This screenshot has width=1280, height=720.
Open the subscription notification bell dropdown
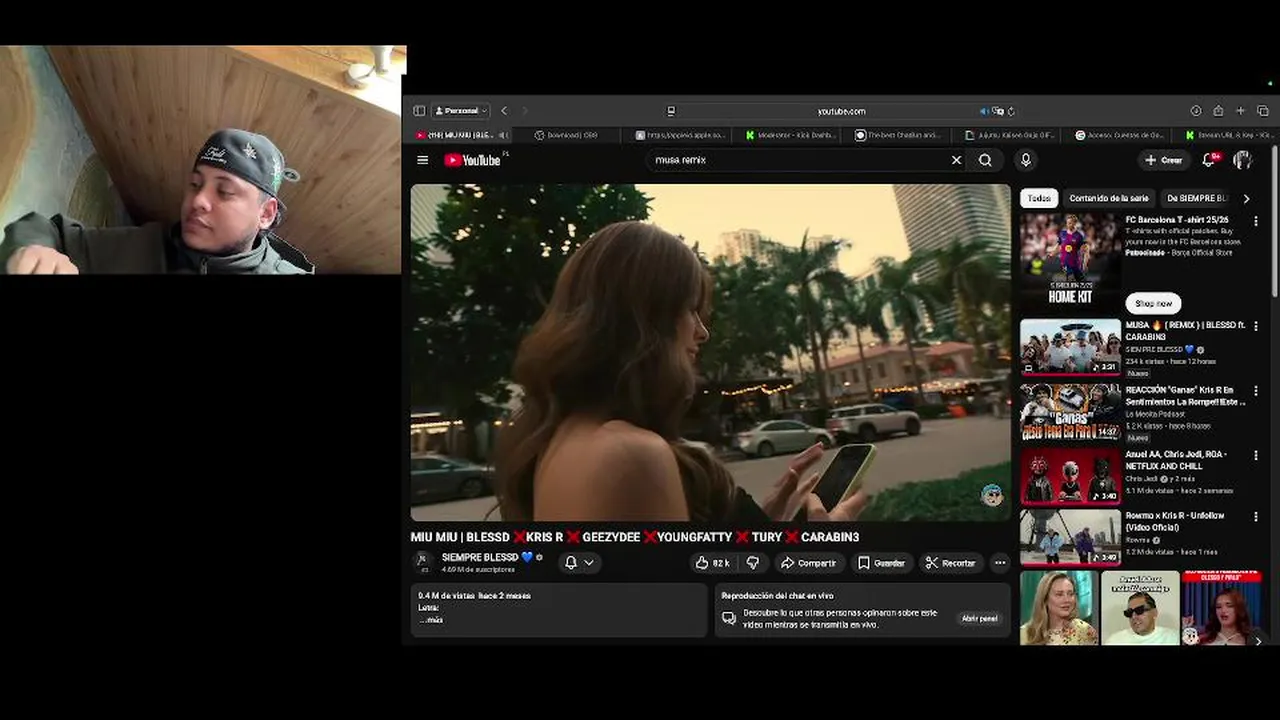tap(578, 563)
